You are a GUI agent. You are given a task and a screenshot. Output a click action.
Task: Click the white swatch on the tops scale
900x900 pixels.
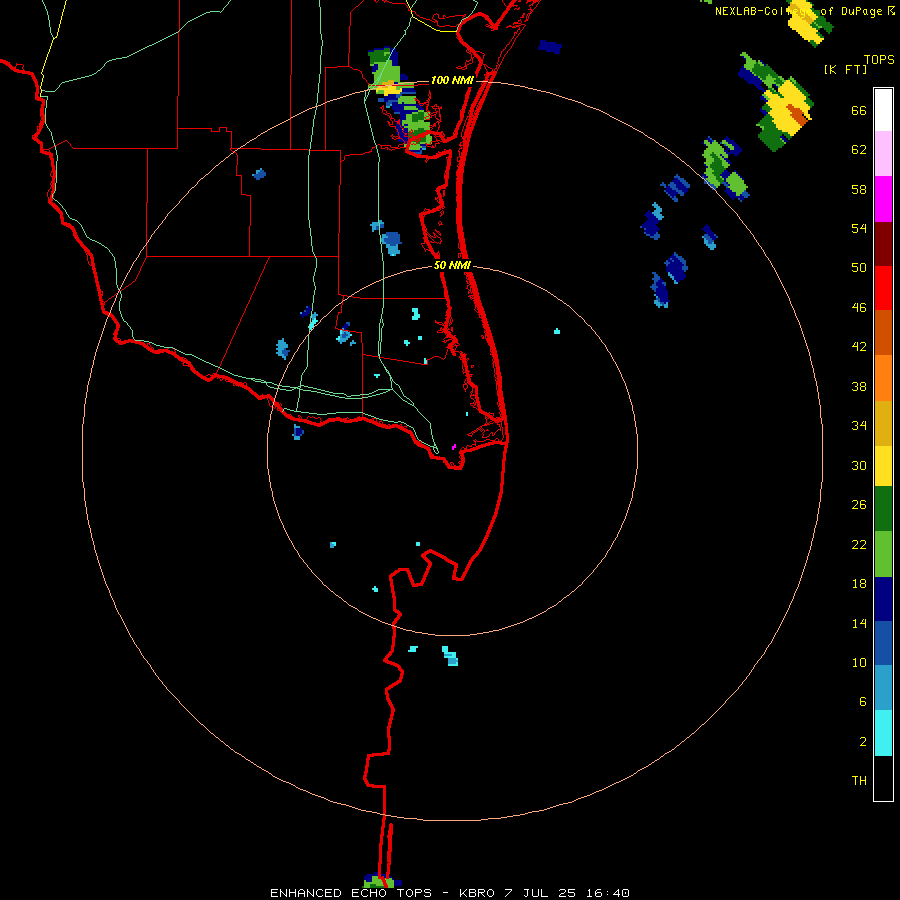pos(883,110)
